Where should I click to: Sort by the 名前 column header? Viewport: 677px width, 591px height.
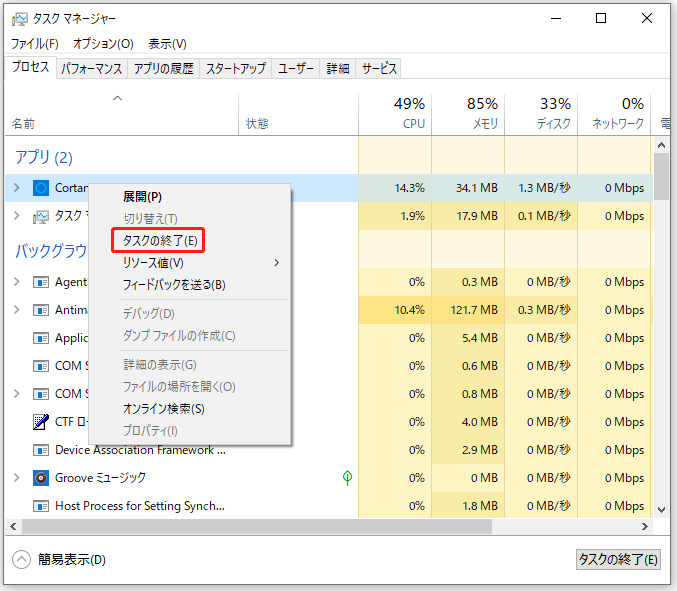click(x=121, y=114)
